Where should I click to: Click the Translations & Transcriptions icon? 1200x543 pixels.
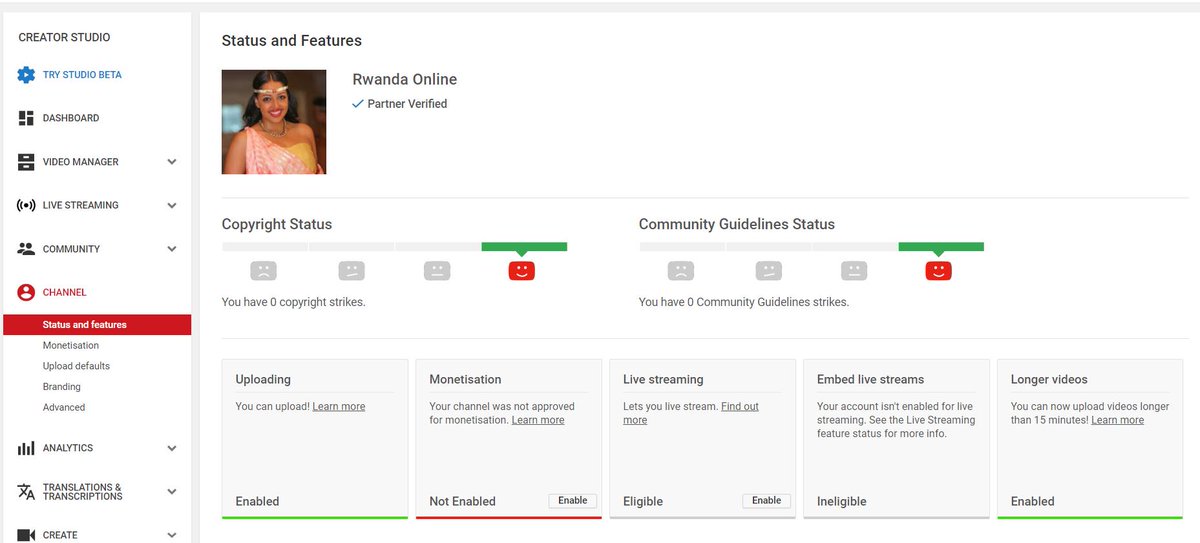pos(26,492)
